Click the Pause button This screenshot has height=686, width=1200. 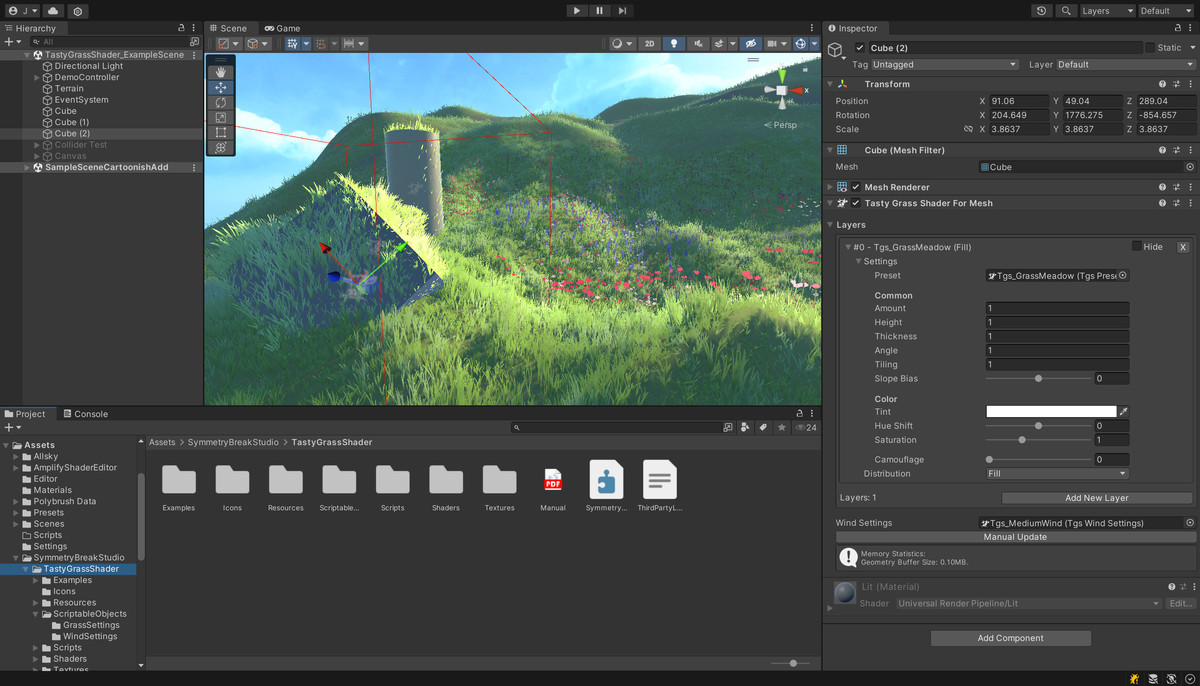click(x=599, y=11)
